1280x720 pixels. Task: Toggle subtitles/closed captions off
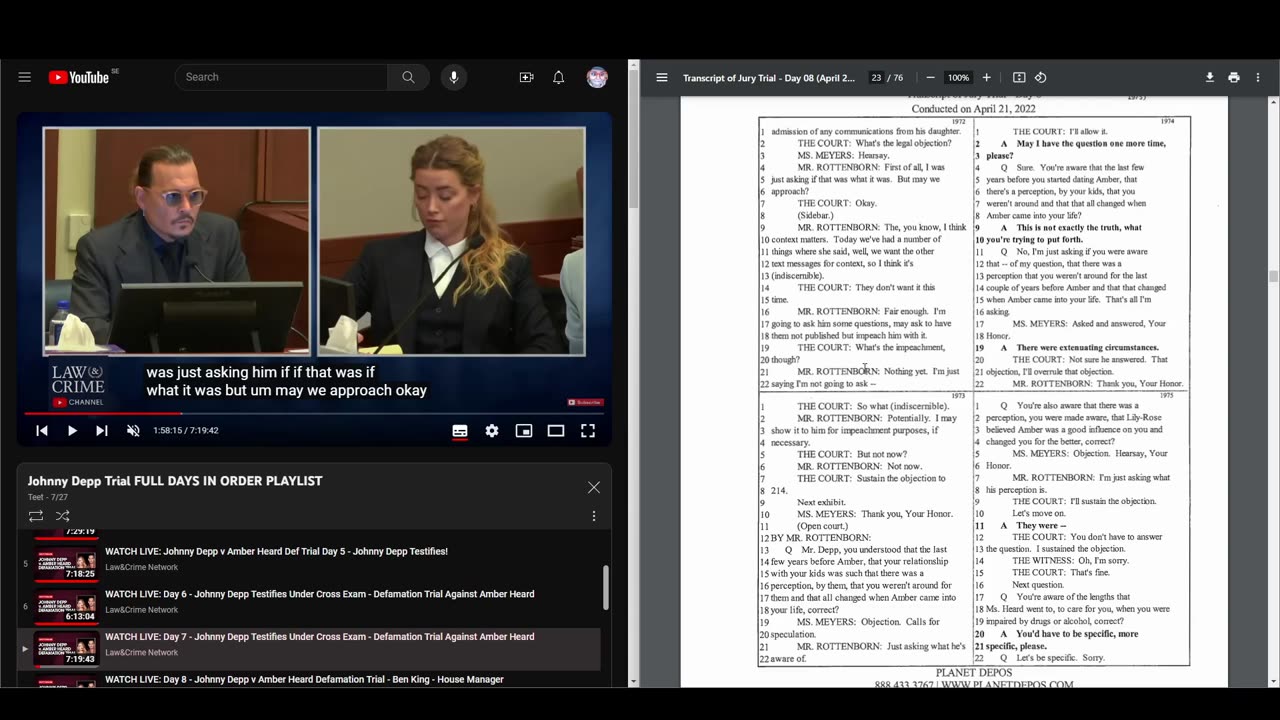coord(460,430)
